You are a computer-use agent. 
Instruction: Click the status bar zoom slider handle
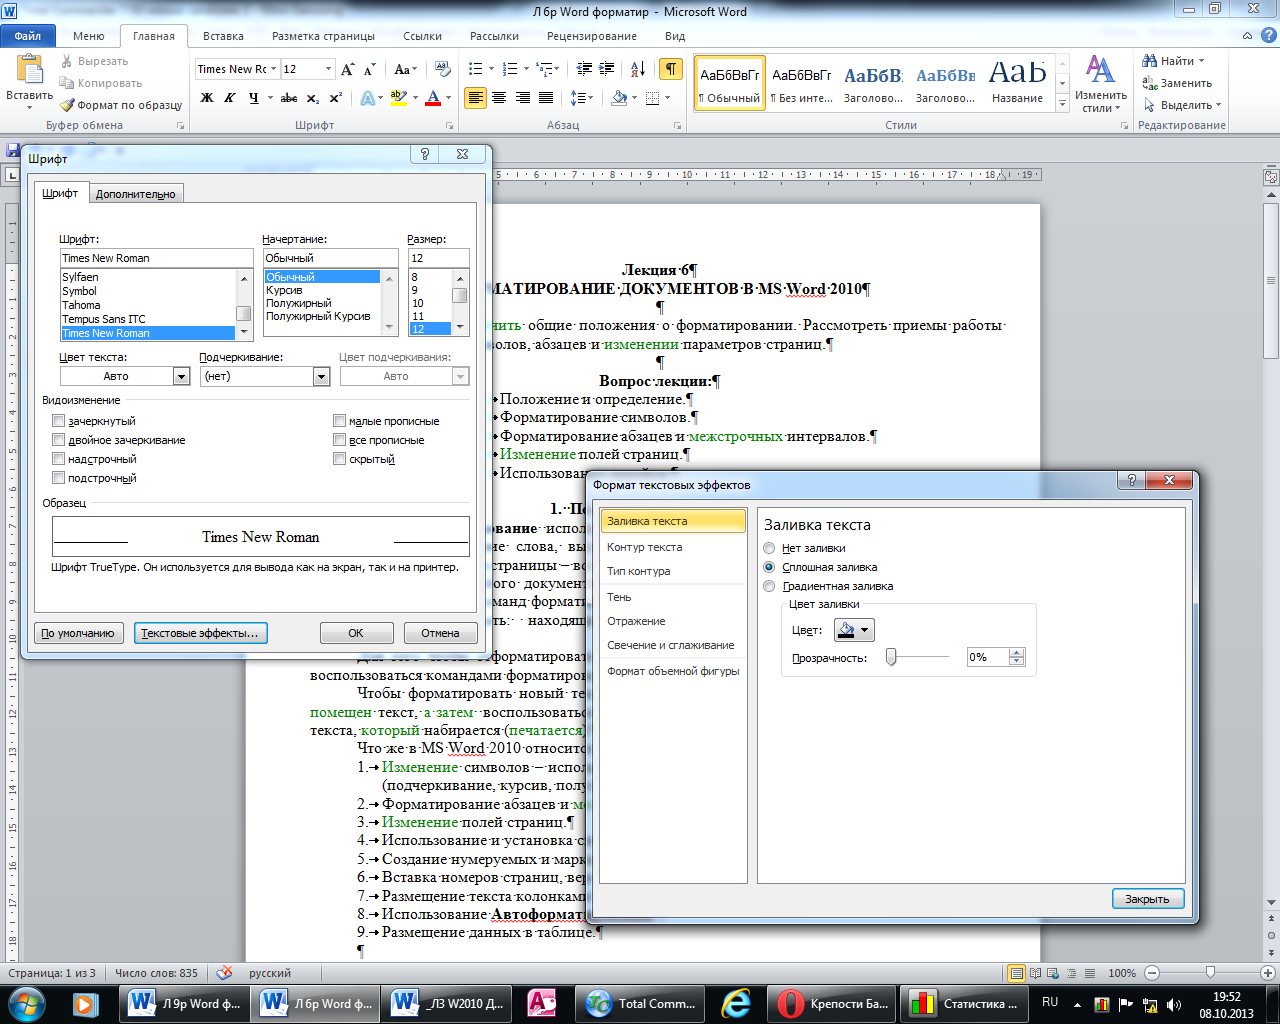click(x=1210, y=972)
